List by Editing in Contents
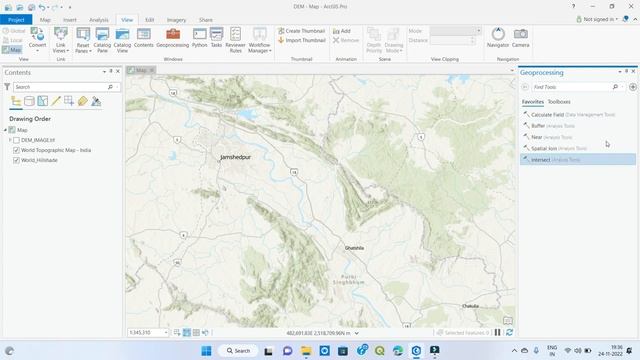Image resolution: width=640 pixels, height=360 pixels. (56, 101)
